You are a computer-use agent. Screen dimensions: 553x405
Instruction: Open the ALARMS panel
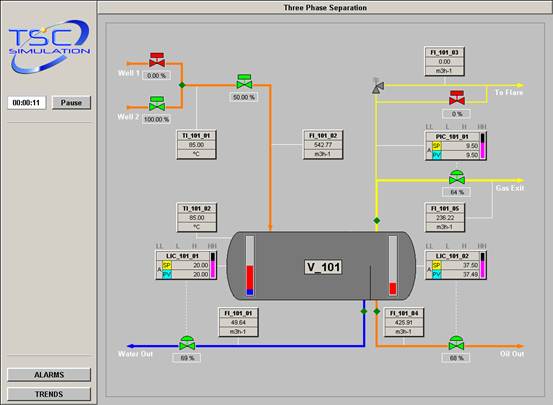[49, 375]
